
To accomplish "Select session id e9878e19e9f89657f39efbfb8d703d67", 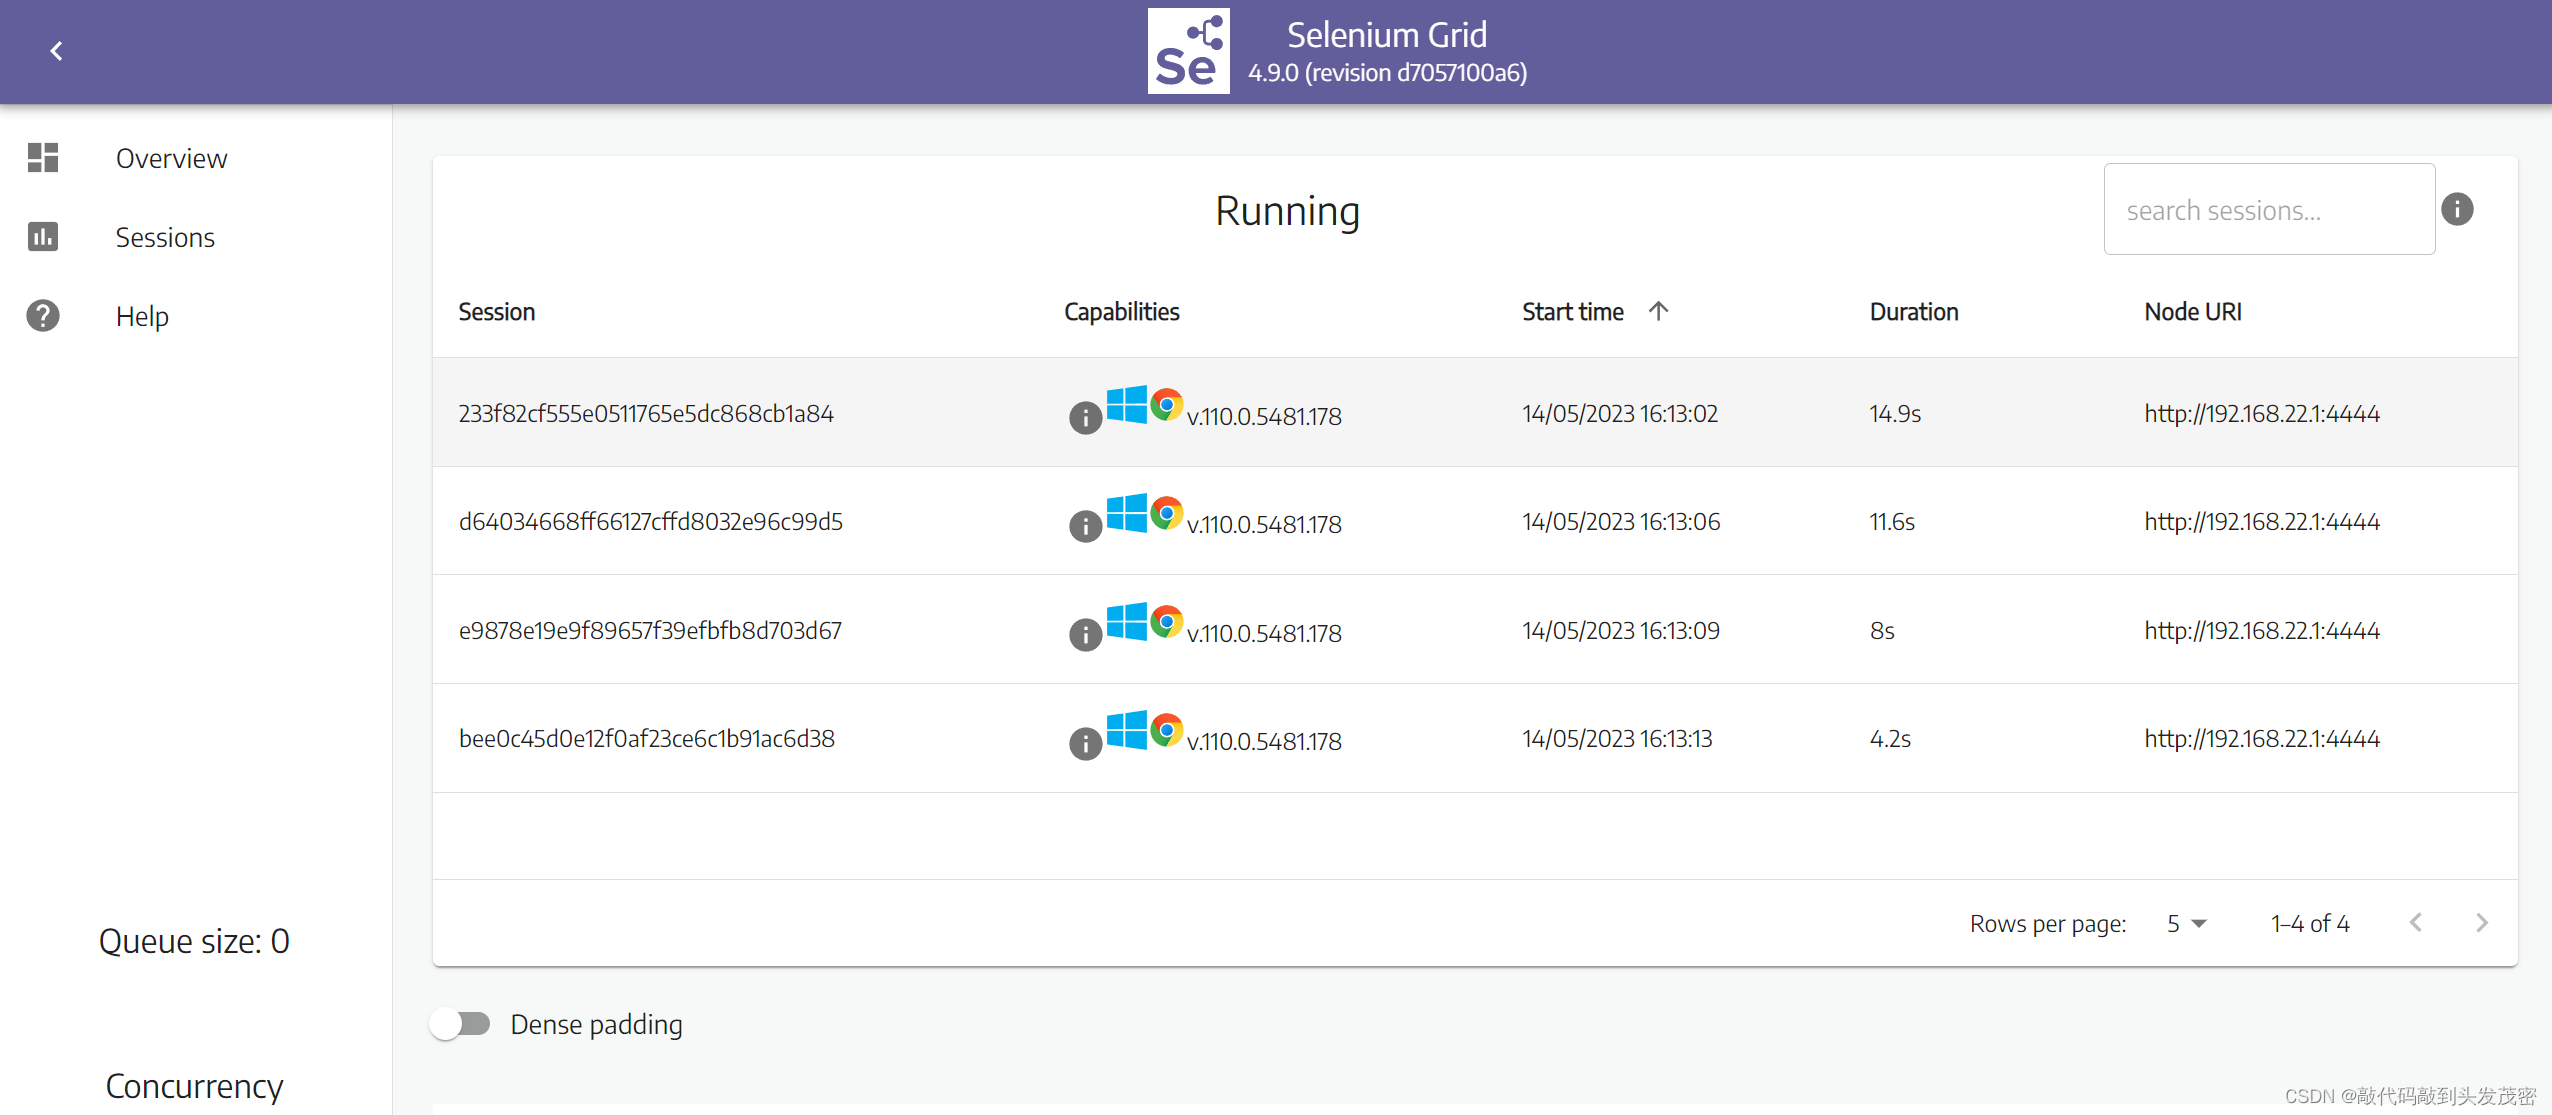I will click(x=650, y=630).
